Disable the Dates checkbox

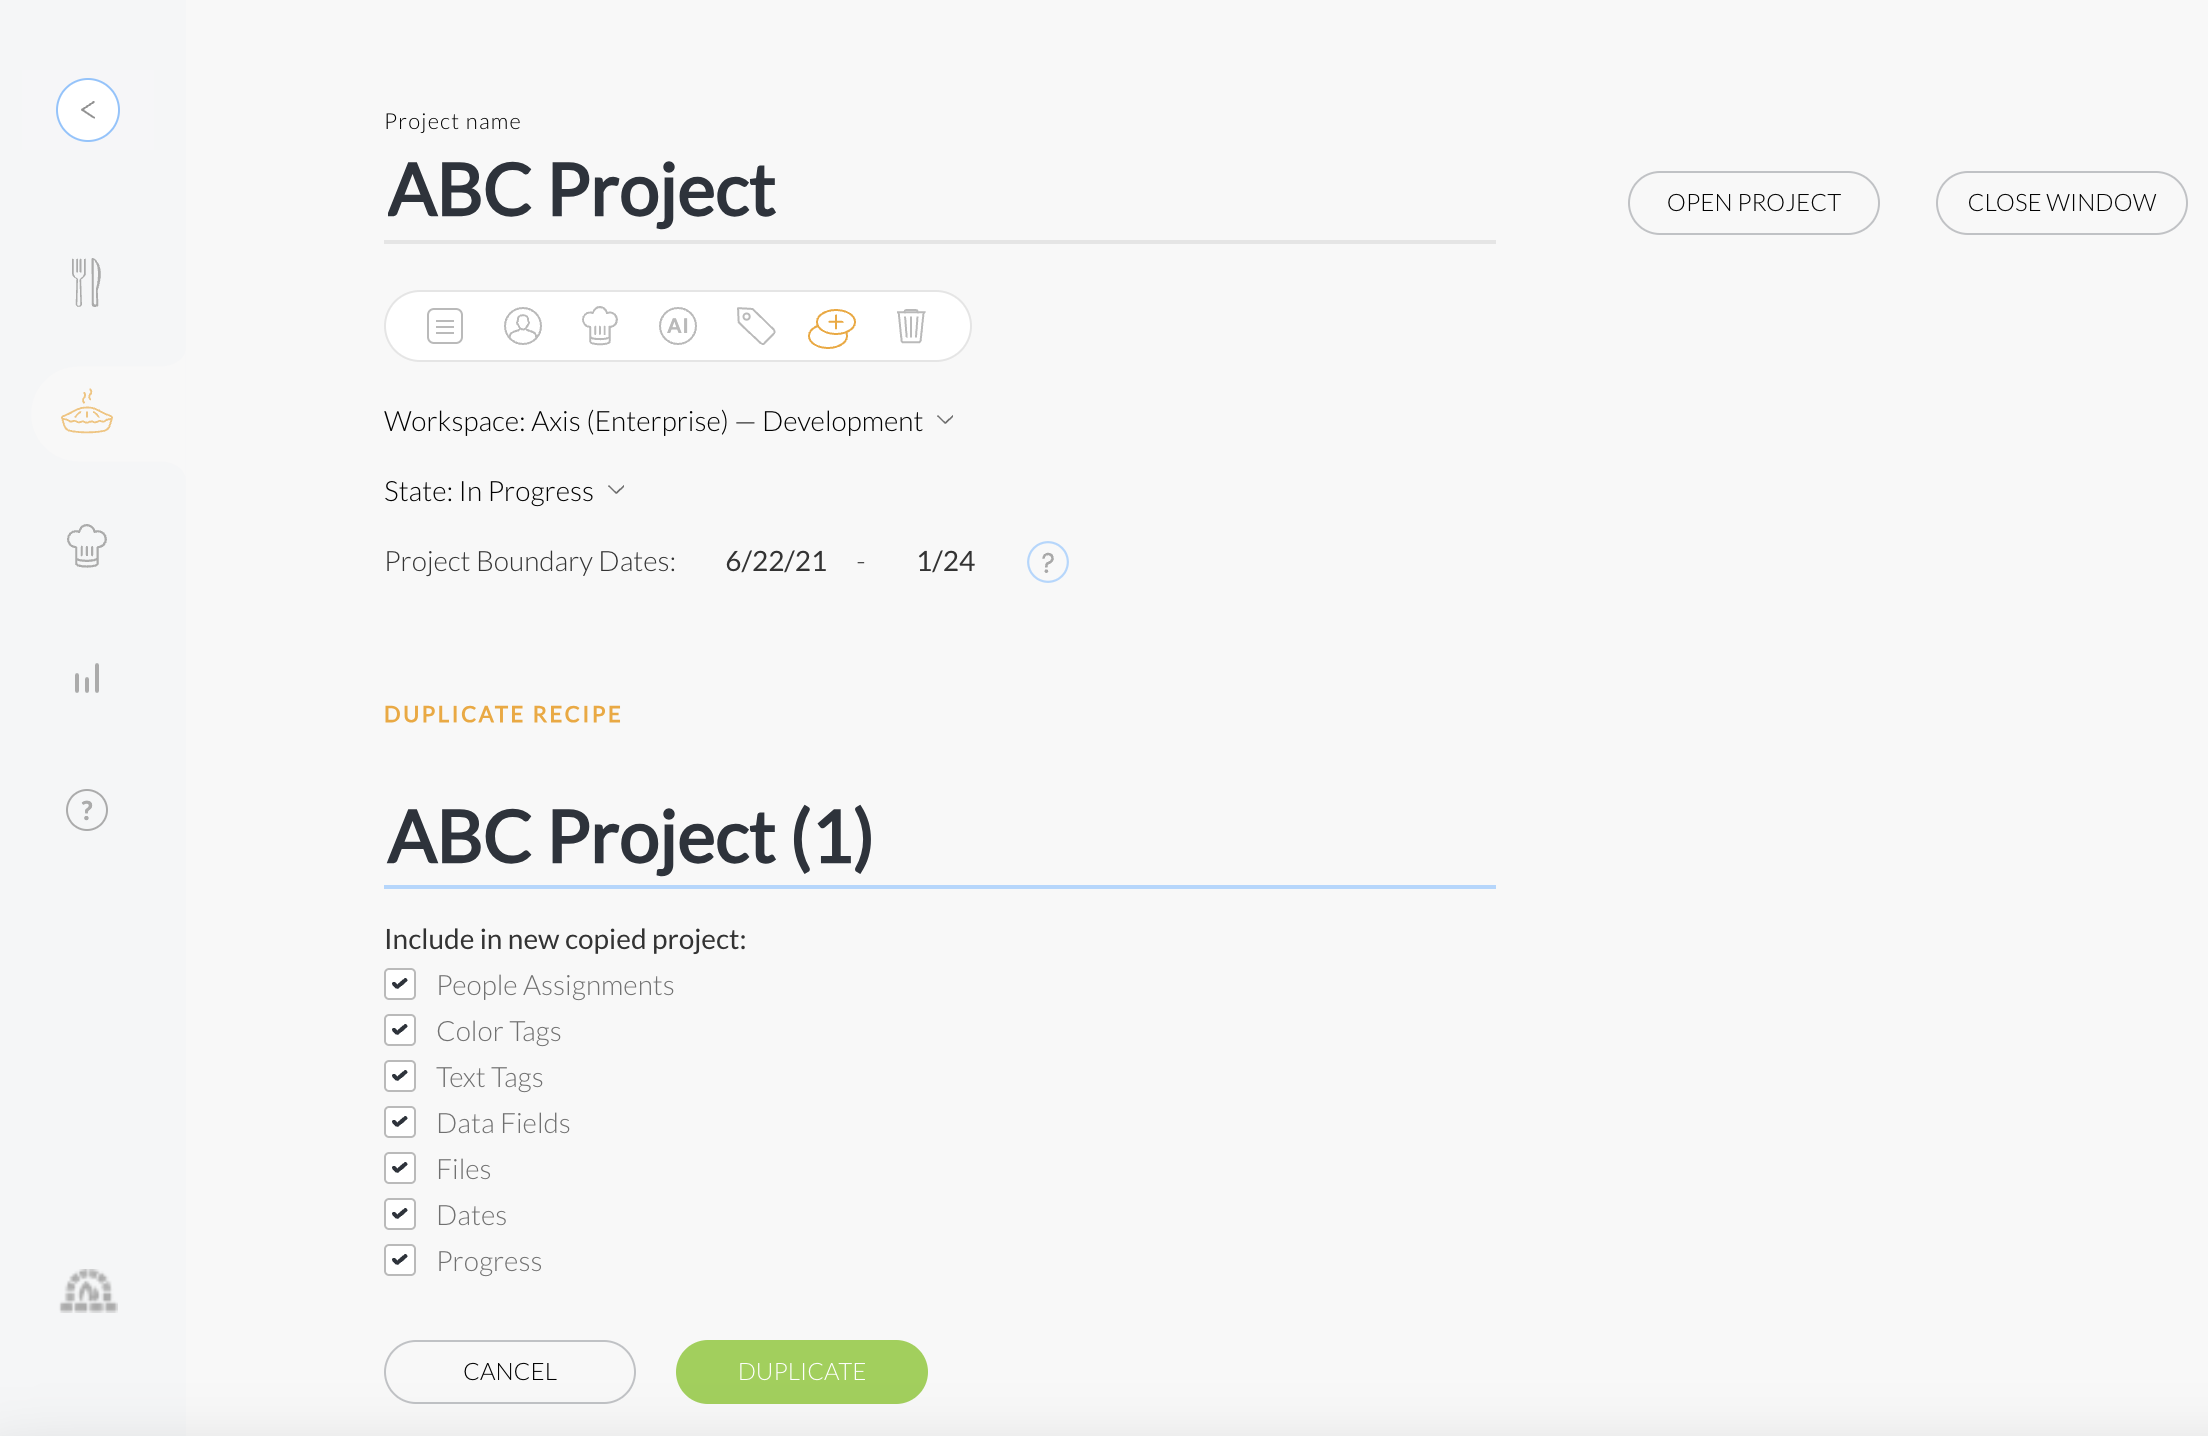click(x=400, y=1214)
